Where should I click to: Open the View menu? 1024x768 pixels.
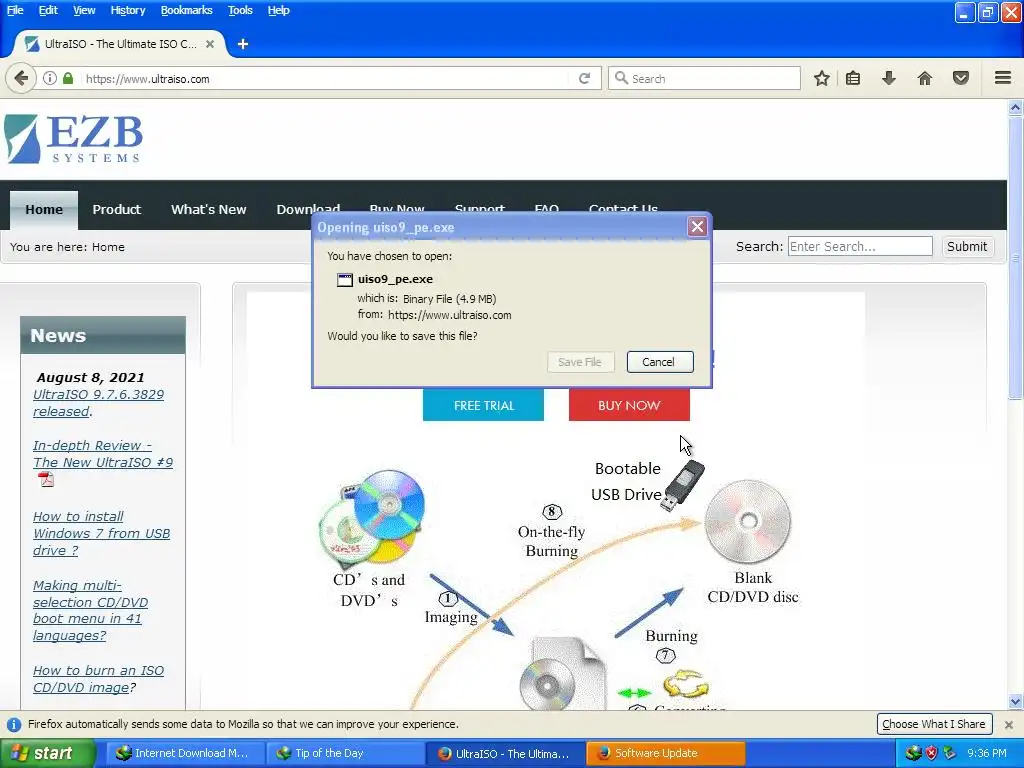84,10
